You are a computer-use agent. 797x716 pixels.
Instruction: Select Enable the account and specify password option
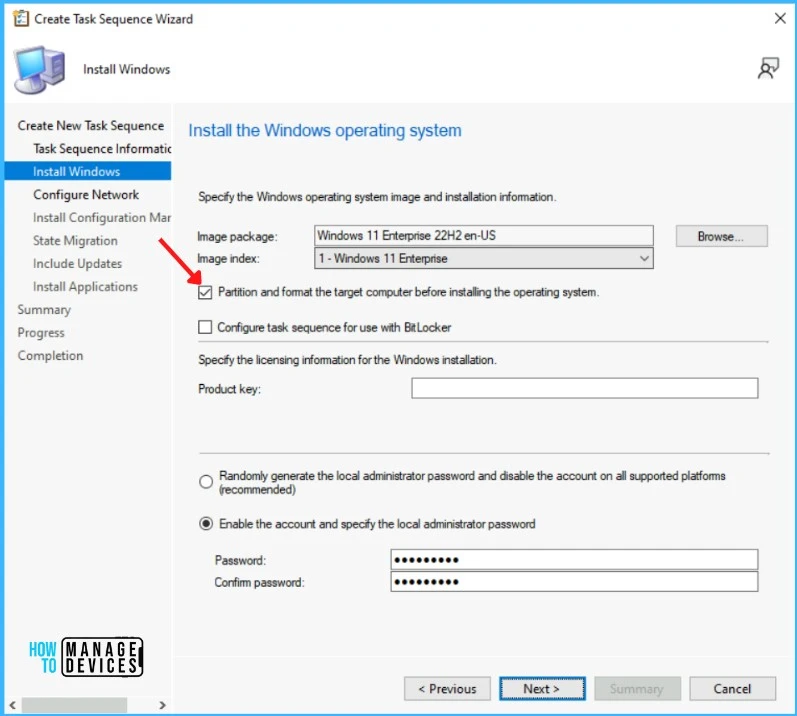(206, 523)
